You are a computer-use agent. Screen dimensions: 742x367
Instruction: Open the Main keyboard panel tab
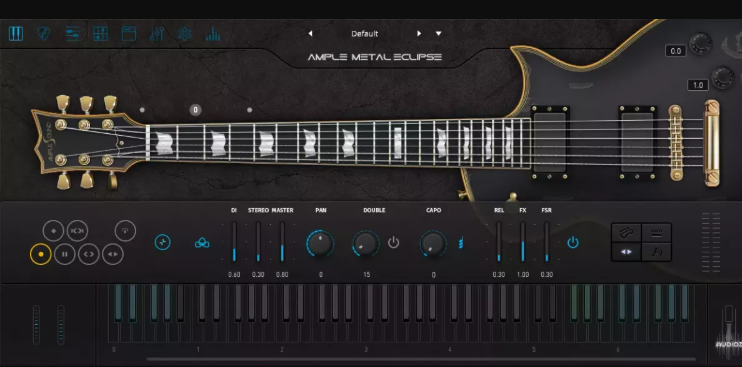point(16,34)
